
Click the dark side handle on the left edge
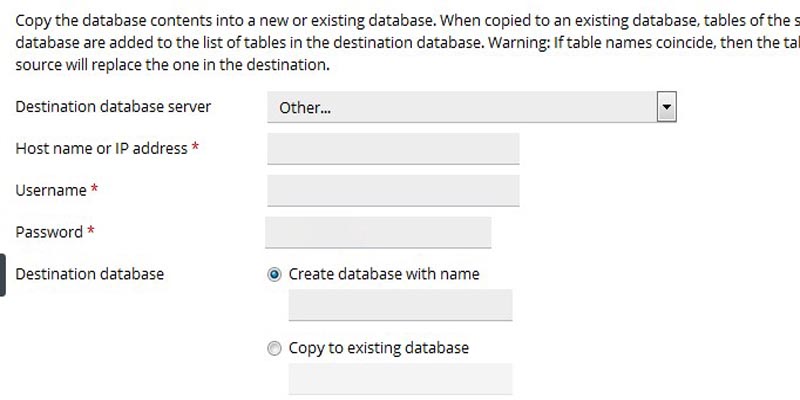[3, 275]
